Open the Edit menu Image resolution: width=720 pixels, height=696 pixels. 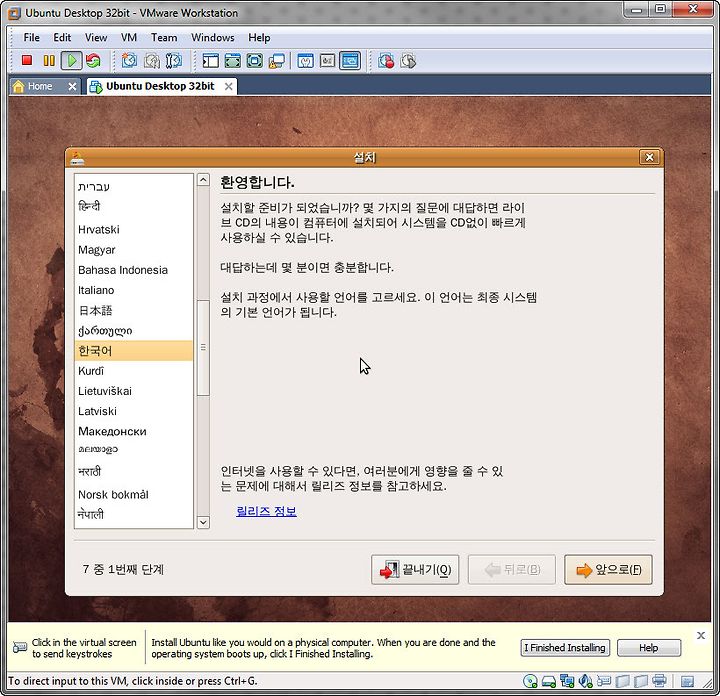tap(62, 38)
